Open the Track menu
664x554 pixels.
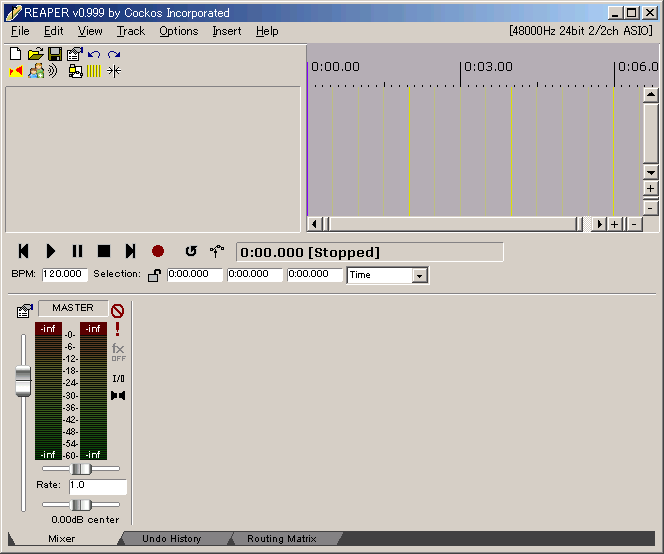click(x=130, y=31)
